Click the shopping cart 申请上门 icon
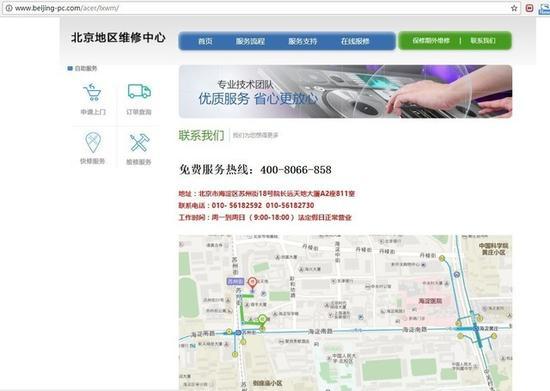The width and height of the screenshot is (550, 391). (x=93, y=92)
